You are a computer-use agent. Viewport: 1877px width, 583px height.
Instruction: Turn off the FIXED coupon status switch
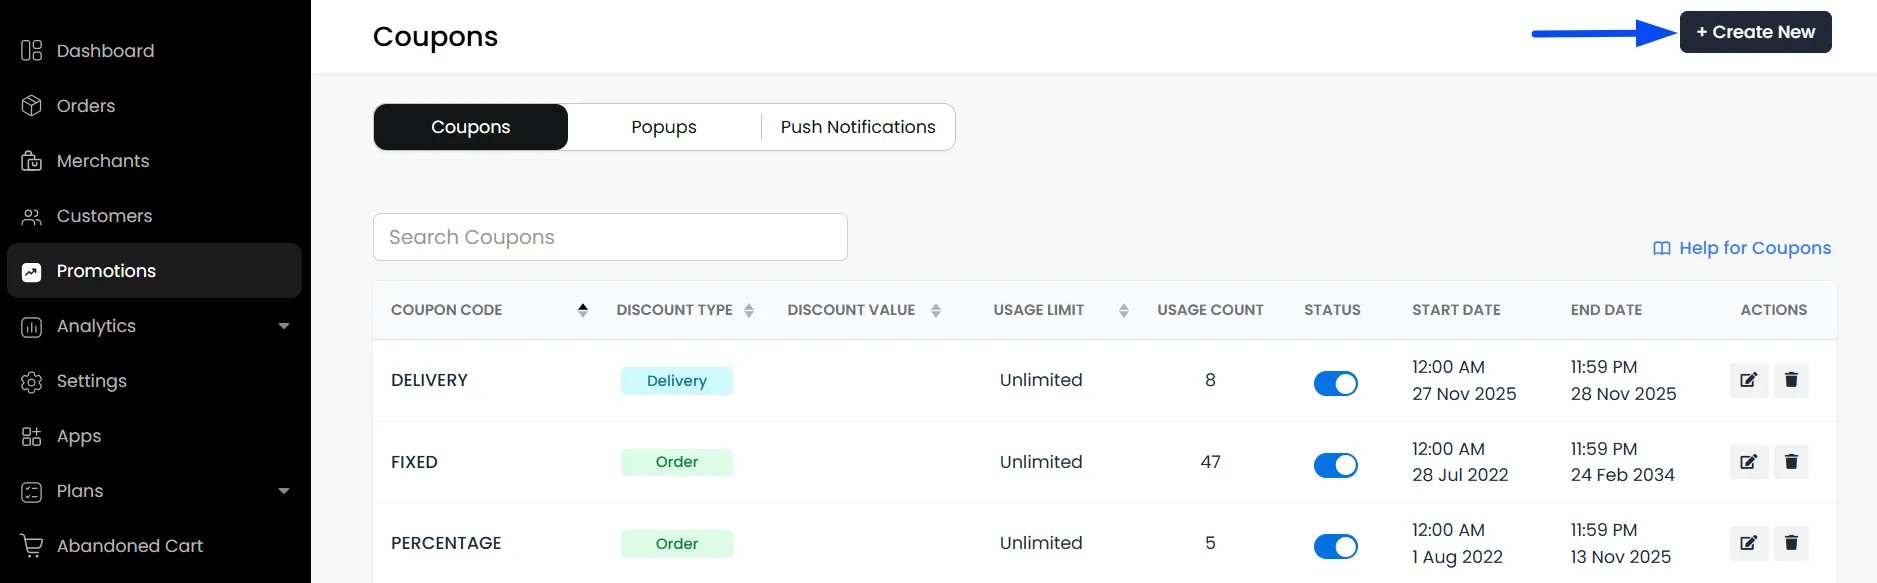[1335, 465]
